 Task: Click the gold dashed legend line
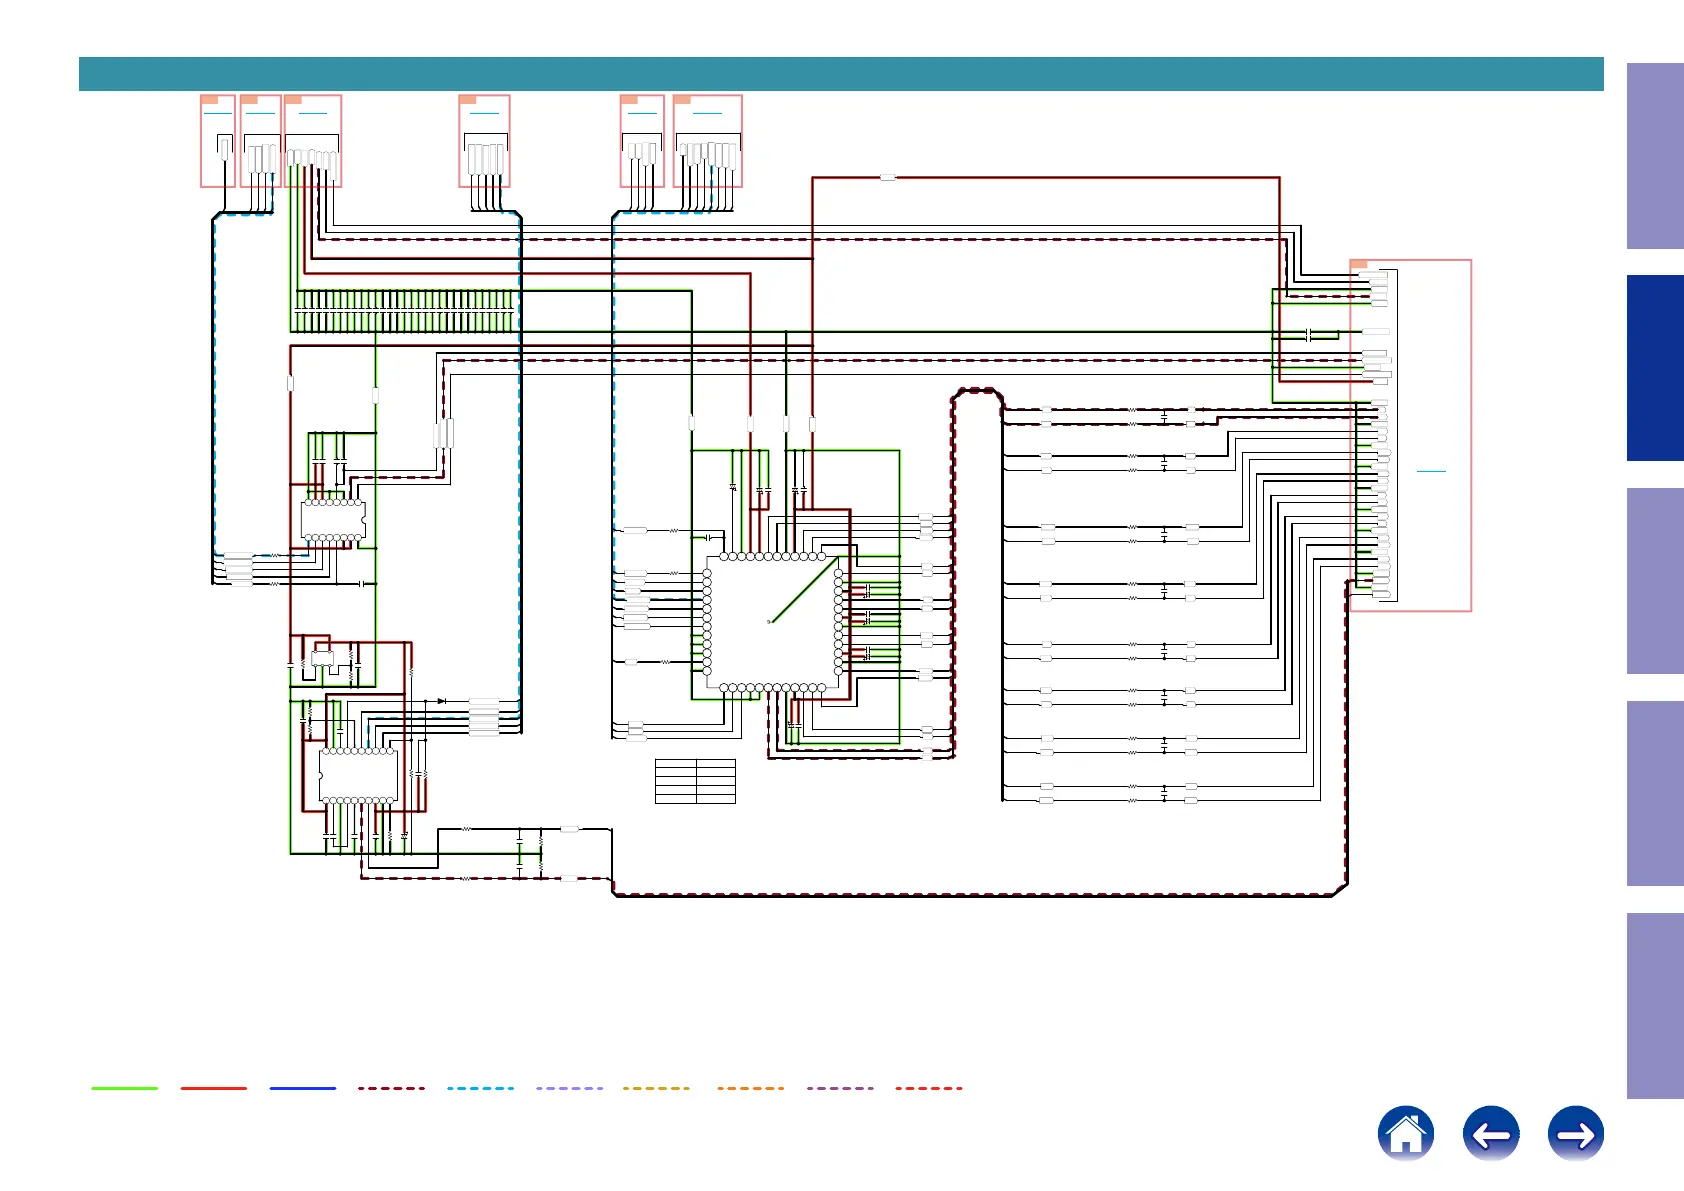(657, 1088)
